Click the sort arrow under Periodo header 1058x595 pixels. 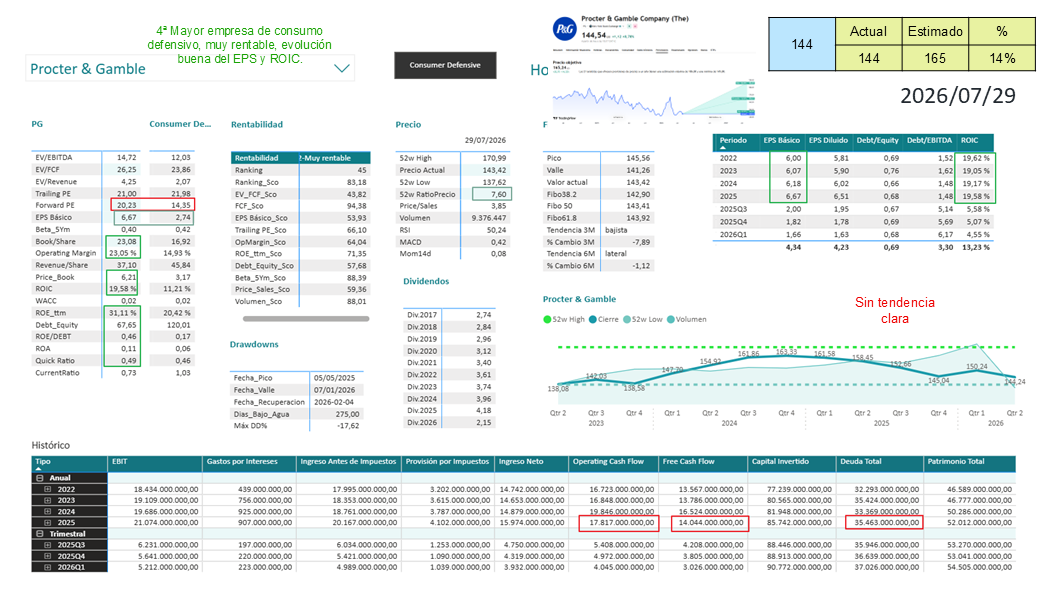723,147
